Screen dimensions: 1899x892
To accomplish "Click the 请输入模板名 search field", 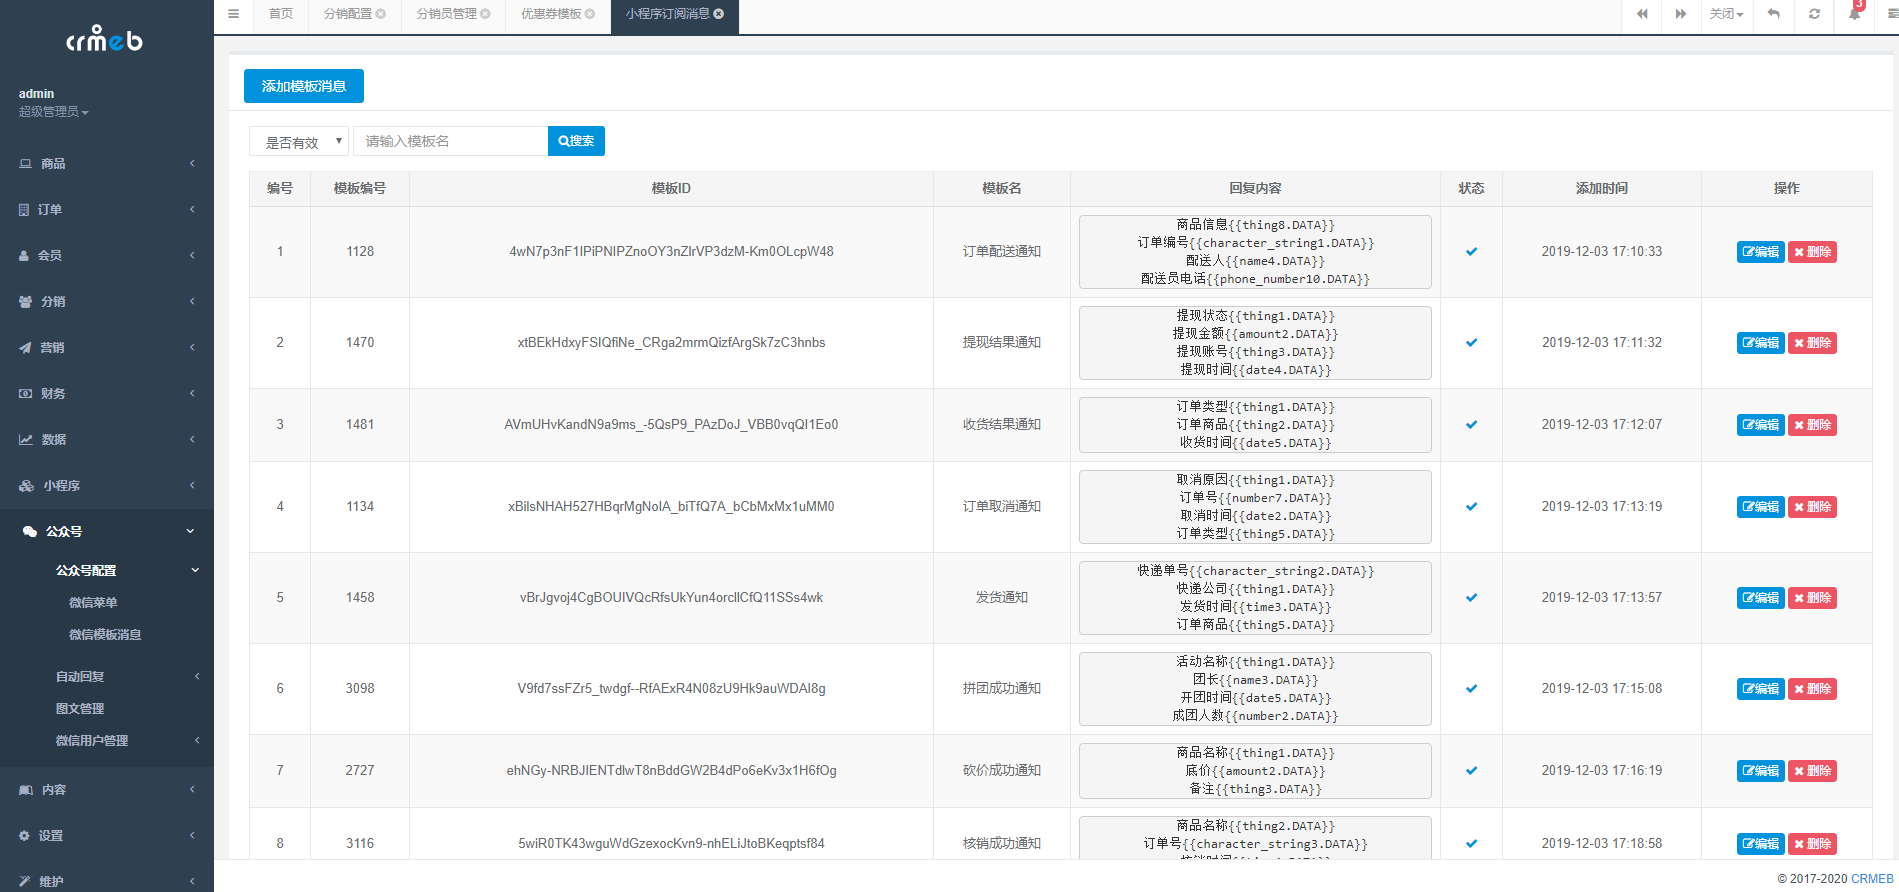I will tap(450, 142).
